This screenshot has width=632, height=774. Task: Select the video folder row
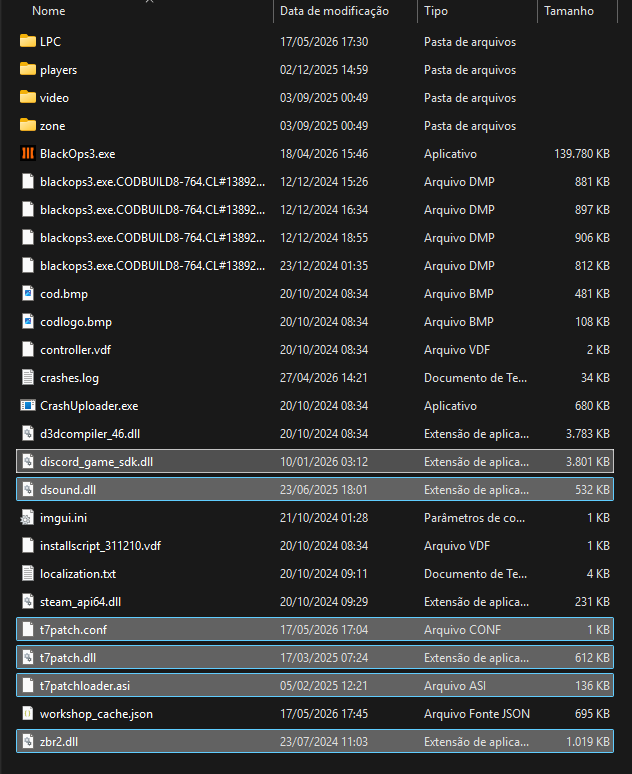[x=315, y=98]
